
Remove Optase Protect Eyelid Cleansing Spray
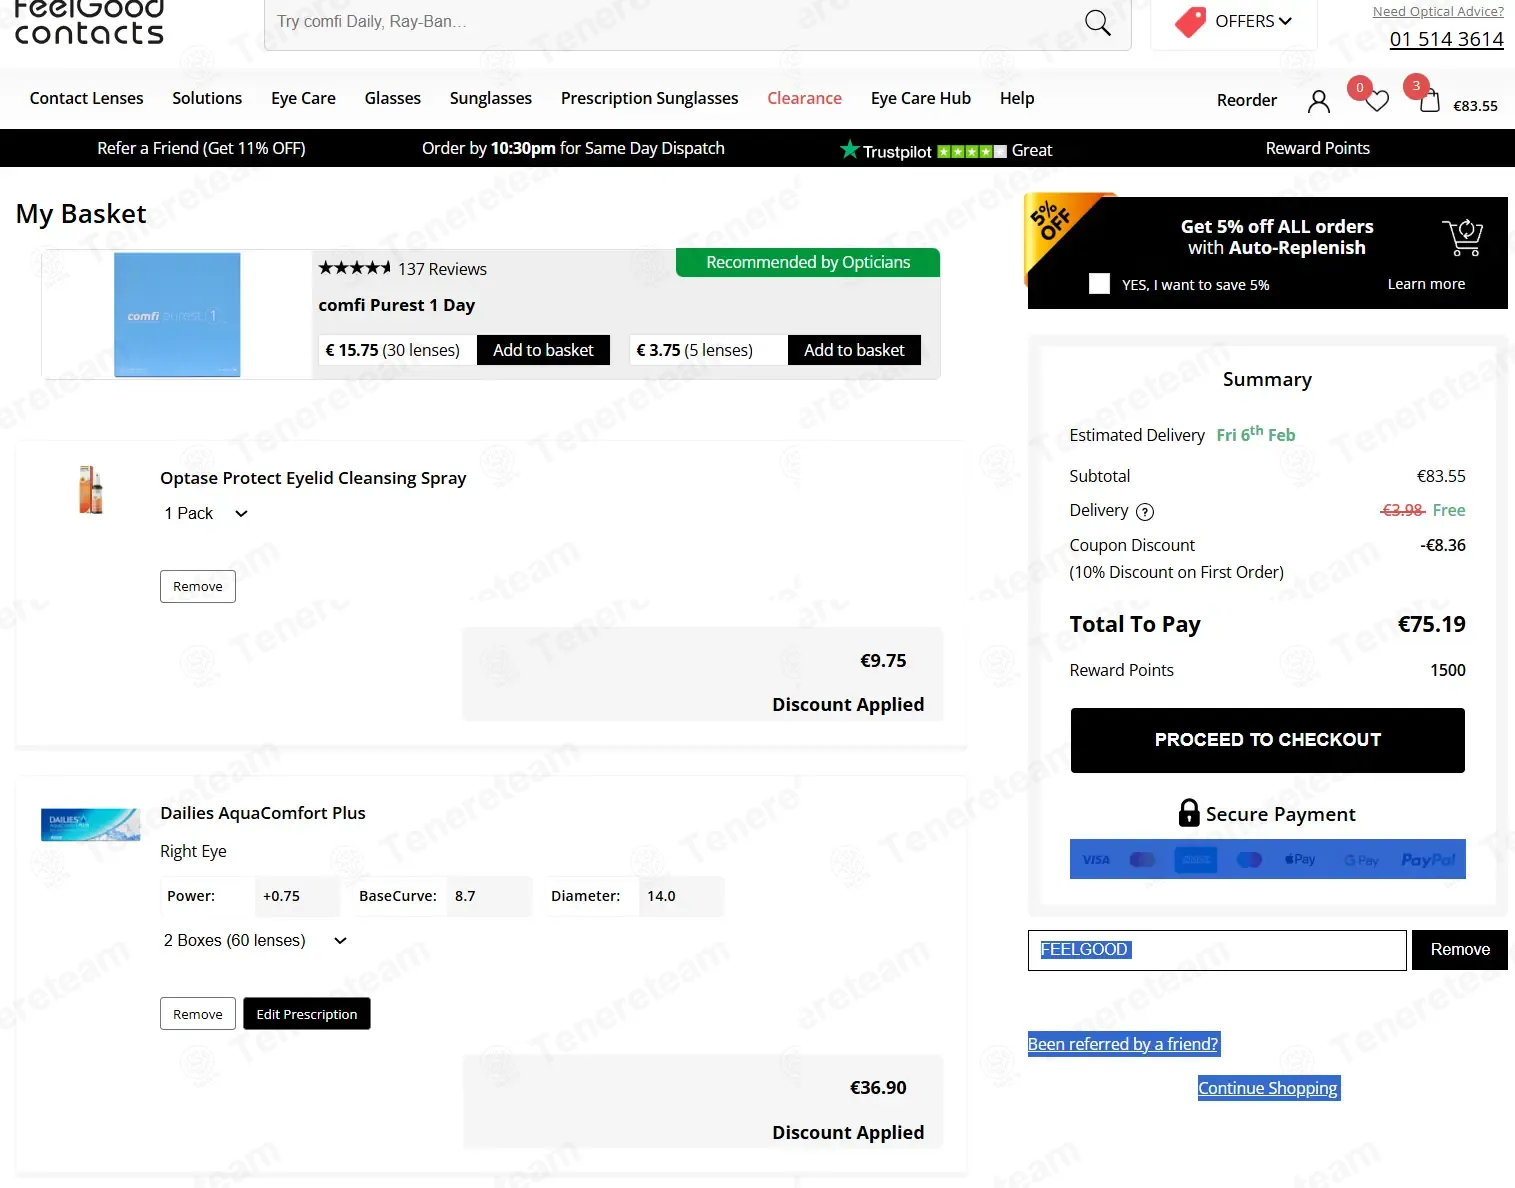click(x=198, y=586)
